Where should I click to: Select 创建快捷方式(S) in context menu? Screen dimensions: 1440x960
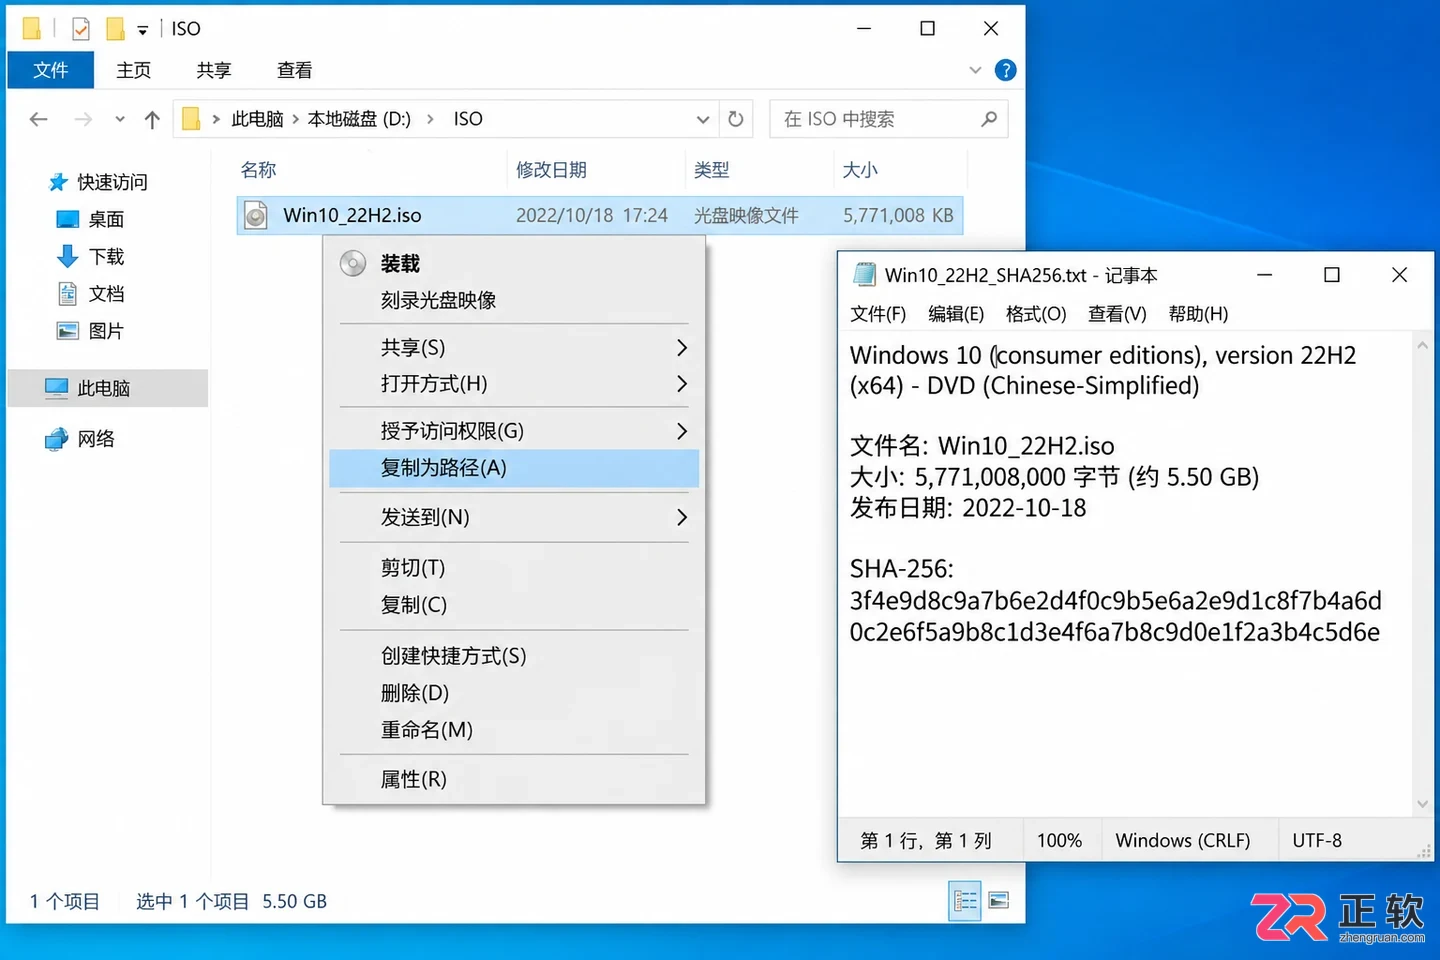pyautogui.click(x=453, y=656)
